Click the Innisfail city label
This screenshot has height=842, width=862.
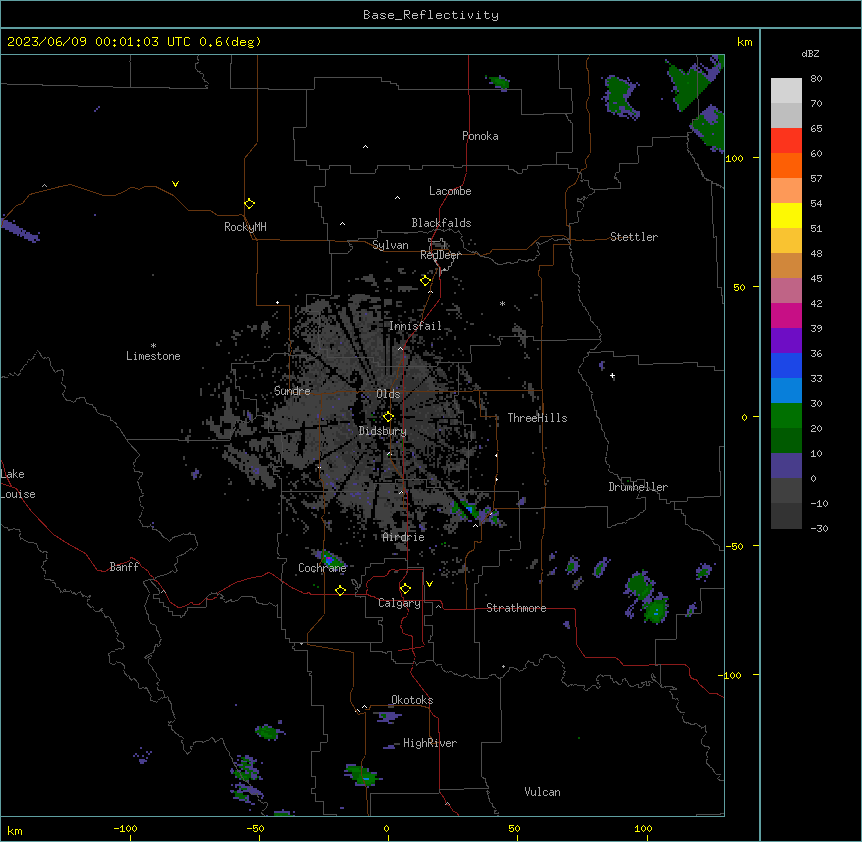click(x=415, y=326)
